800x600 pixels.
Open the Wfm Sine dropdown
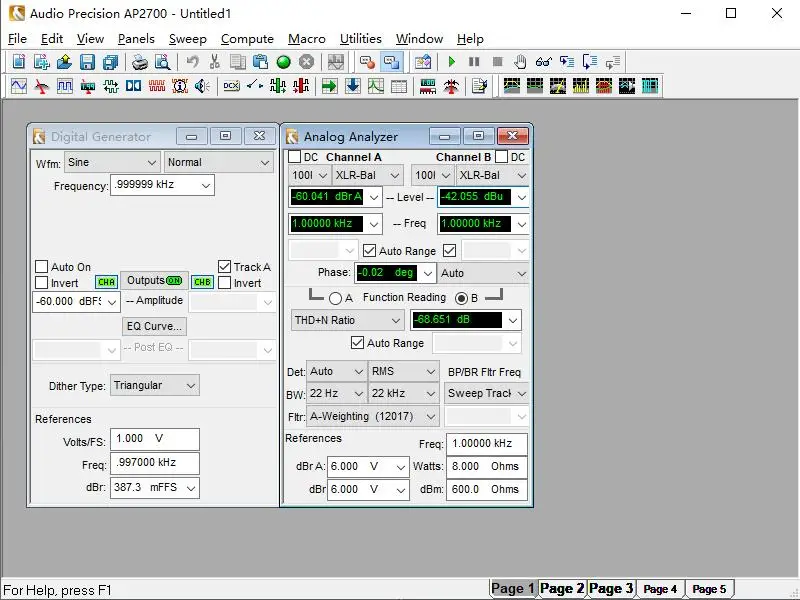(112, 162)
